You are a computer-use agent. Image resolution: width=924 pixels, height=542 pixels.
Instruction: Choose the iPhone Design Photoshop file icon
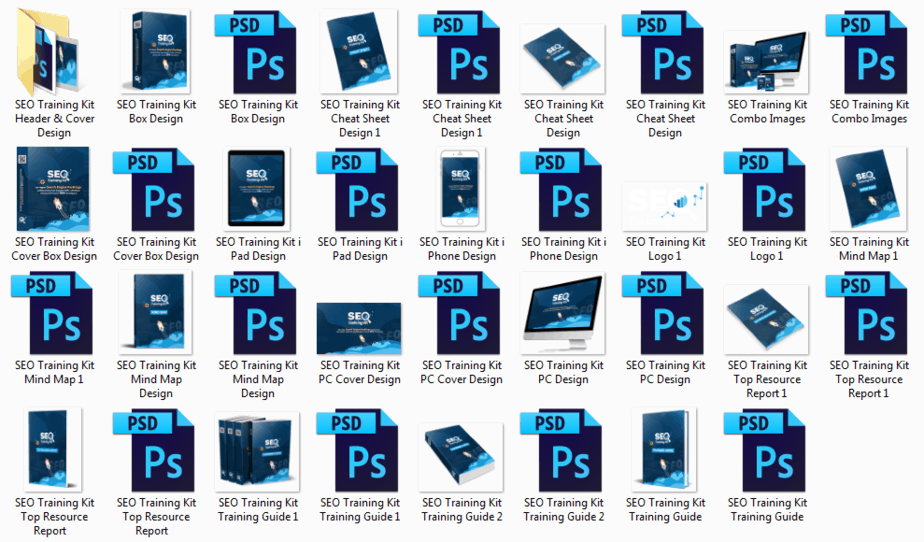(x=562, y=190)
